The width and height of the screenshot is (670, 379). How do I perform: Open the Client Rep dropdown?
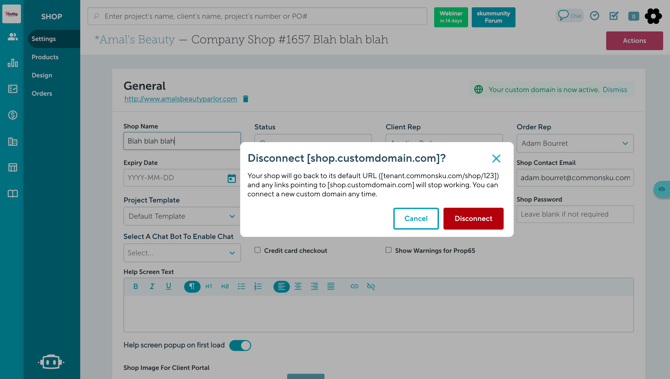pyautogui.click(x=444, y=138)
